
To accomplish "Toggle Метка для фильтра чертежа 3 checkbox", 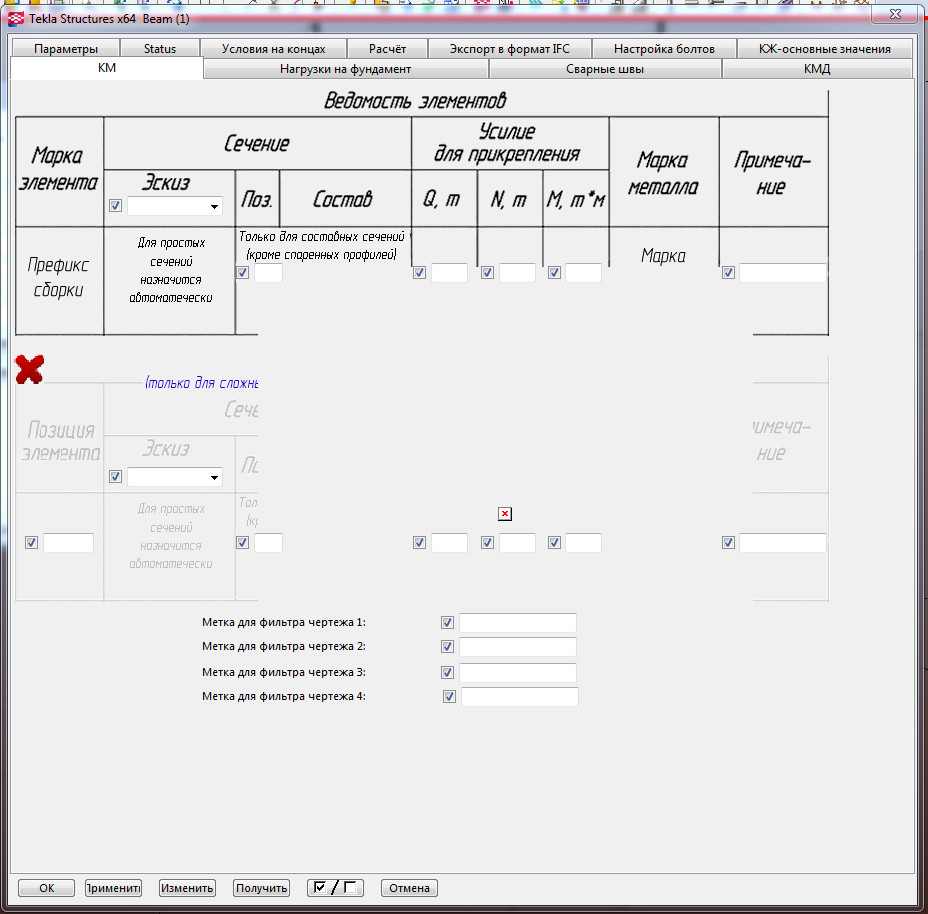I will pos(447,673).
